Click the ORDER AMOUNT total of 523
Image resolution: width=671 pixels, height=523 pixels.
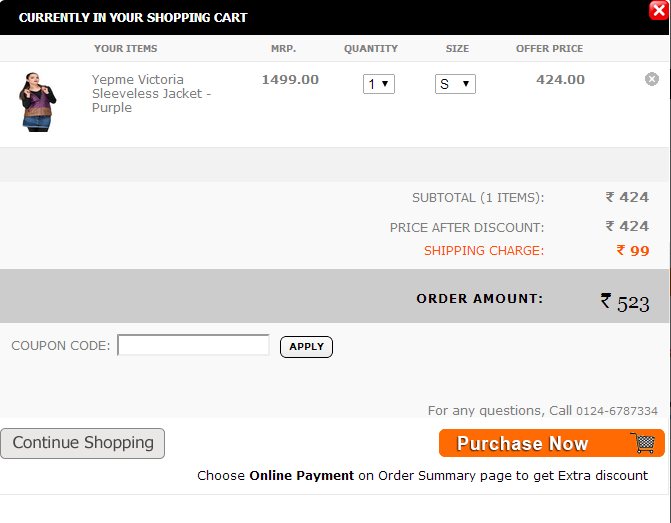(x=625, y=303)
